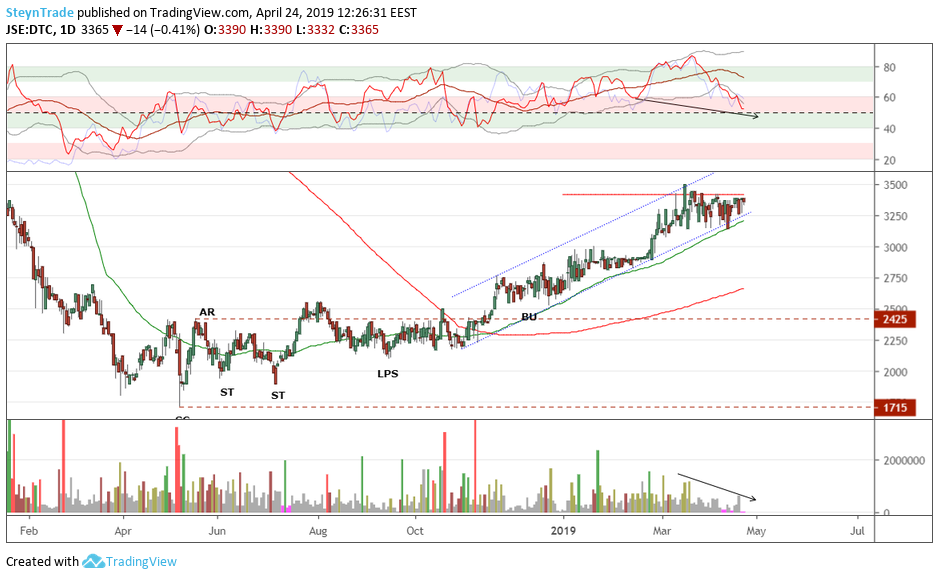The image size is (939, 579).
Task: Click the 2000000 volume axis label
Action: tap(904, 460)
